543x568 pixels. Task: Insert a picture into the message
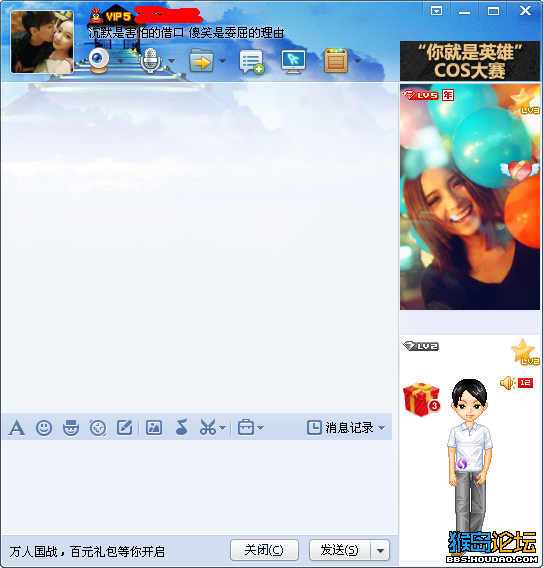click(x=154, y=428)
